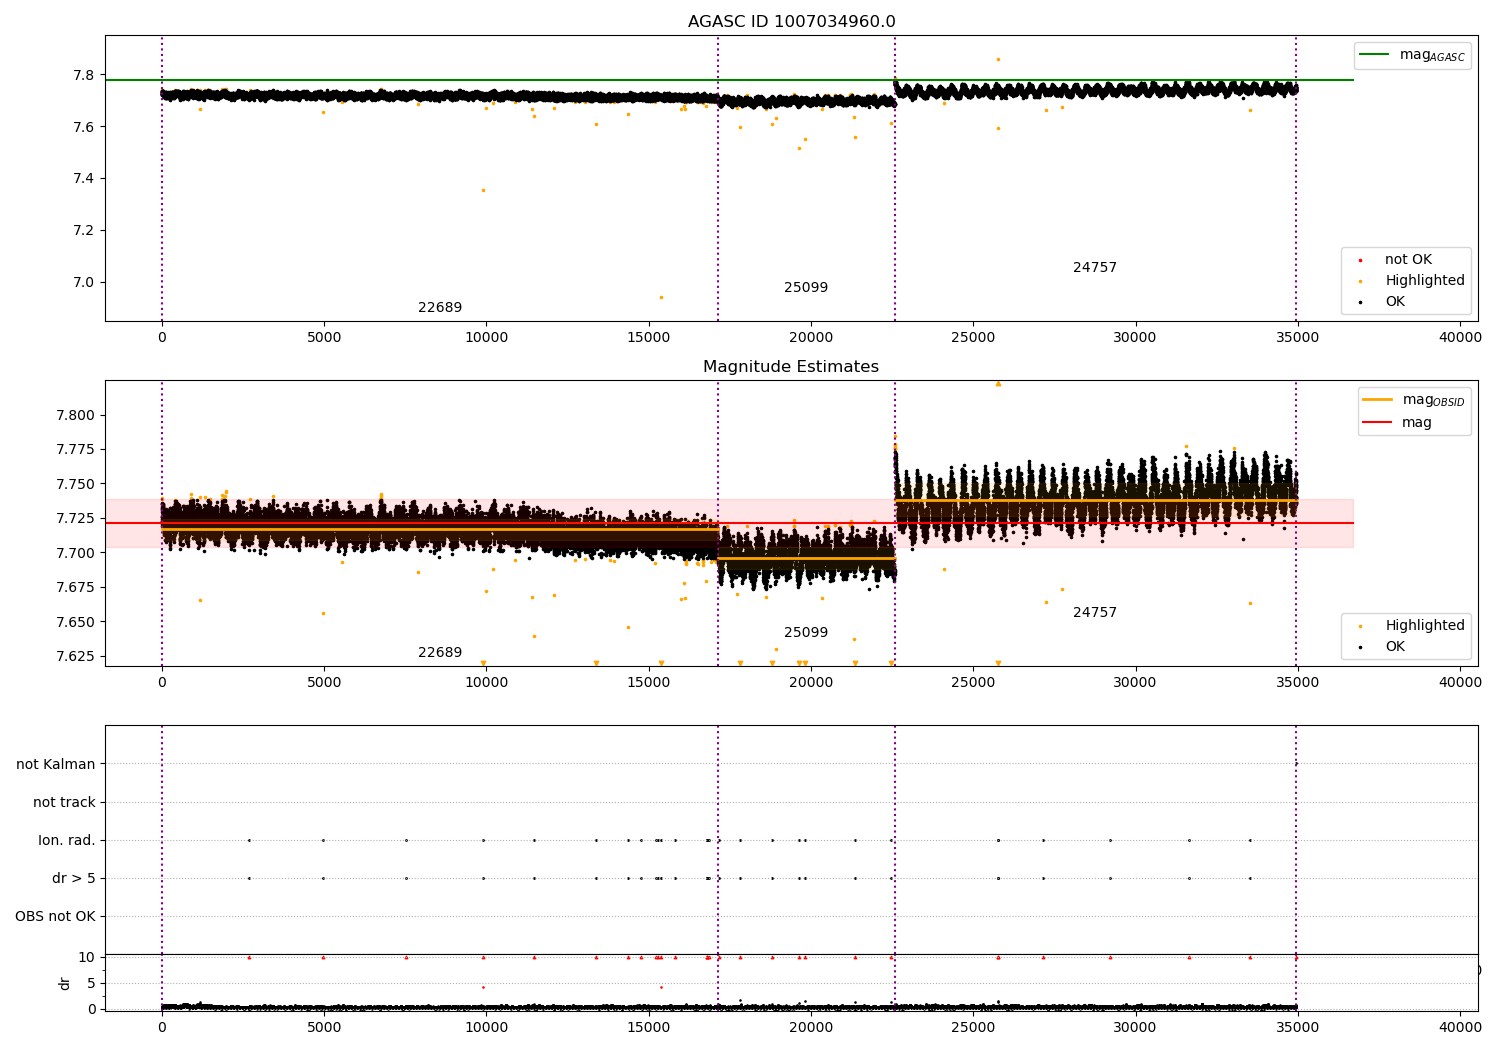Click the 7.4 y-axis tick label

(83, 179)
